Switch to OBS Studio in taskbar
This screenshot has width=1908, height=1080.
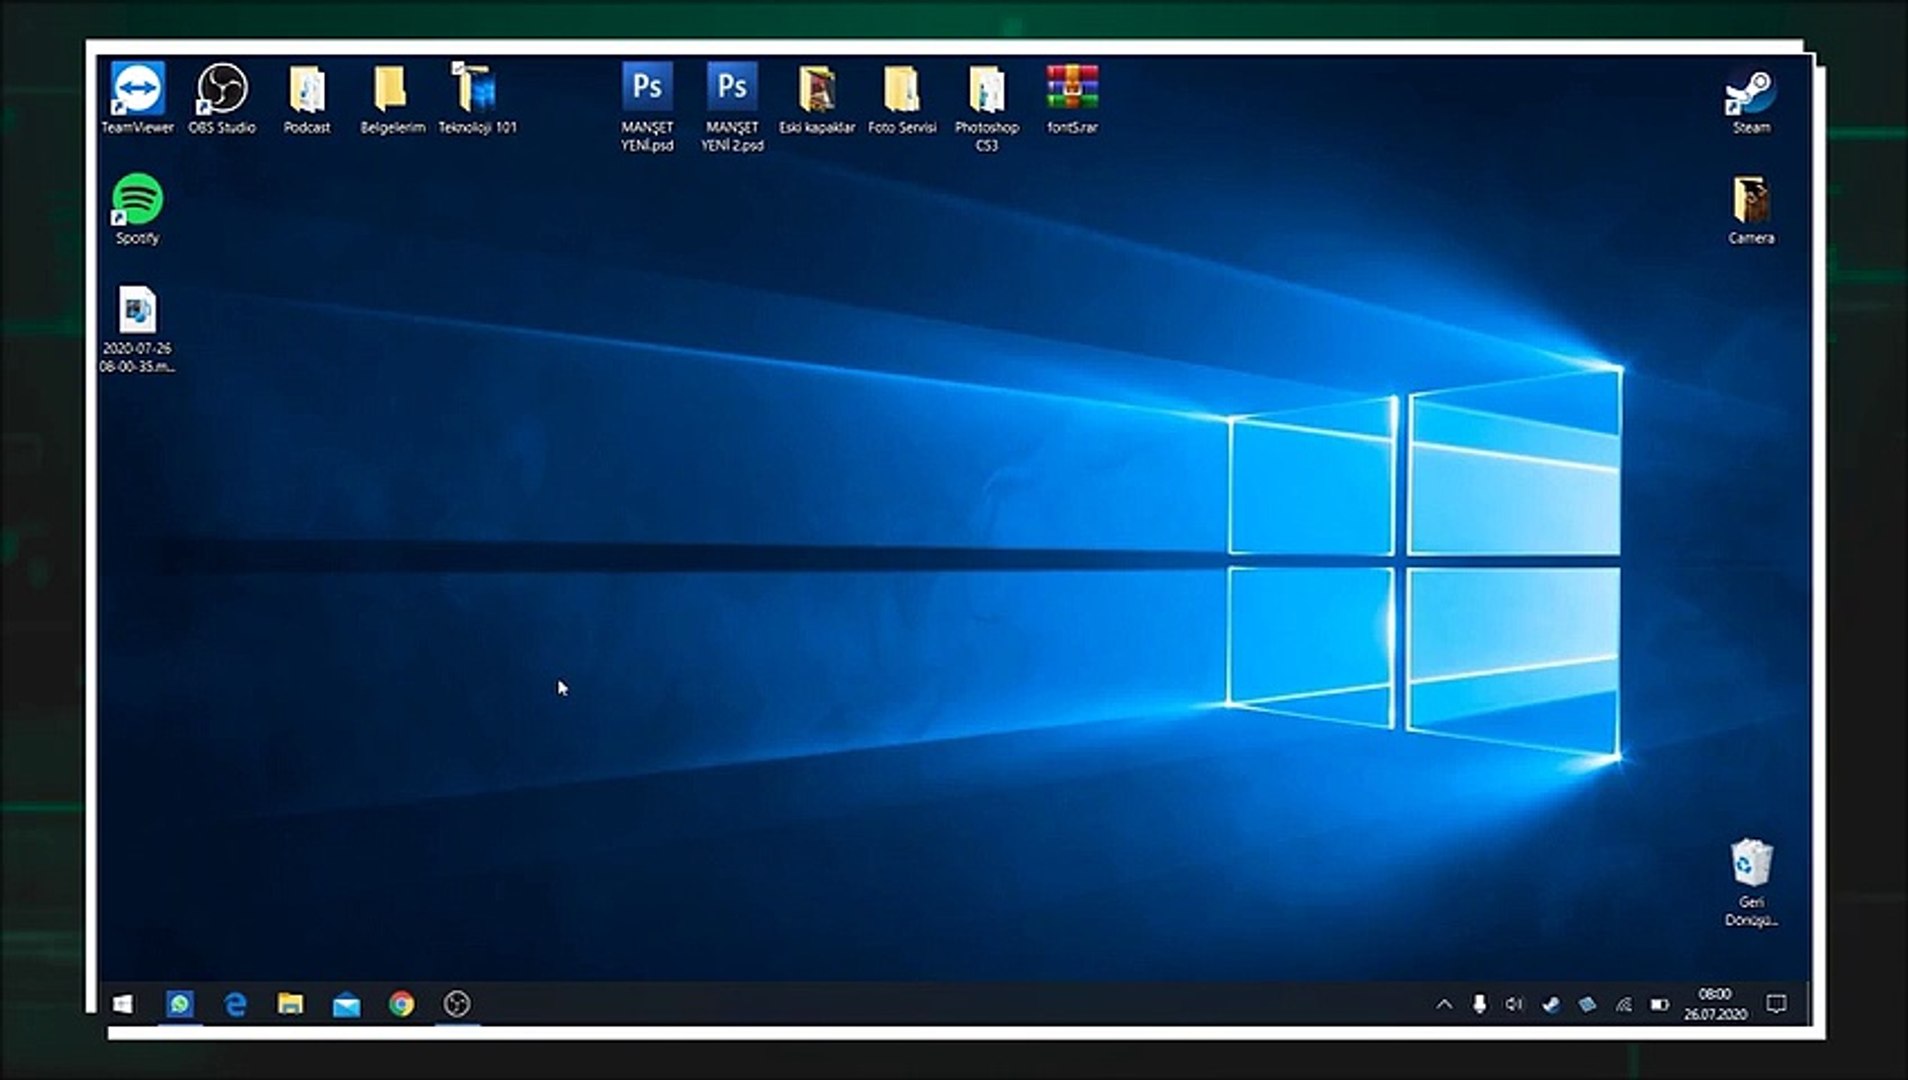coord(457,1004)
